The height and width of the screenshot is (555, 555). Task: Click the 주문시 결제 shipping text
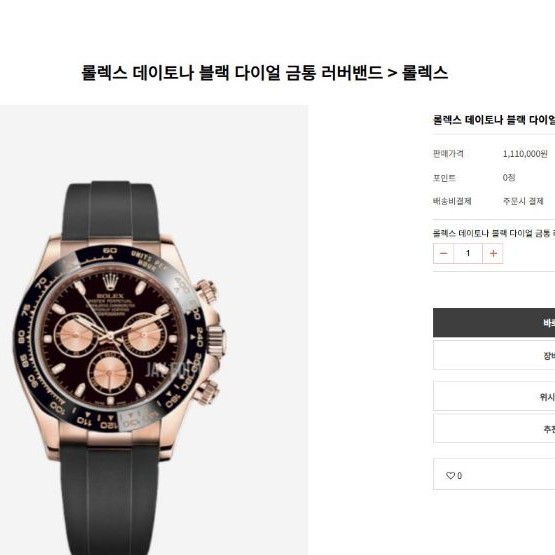[523, 201]
